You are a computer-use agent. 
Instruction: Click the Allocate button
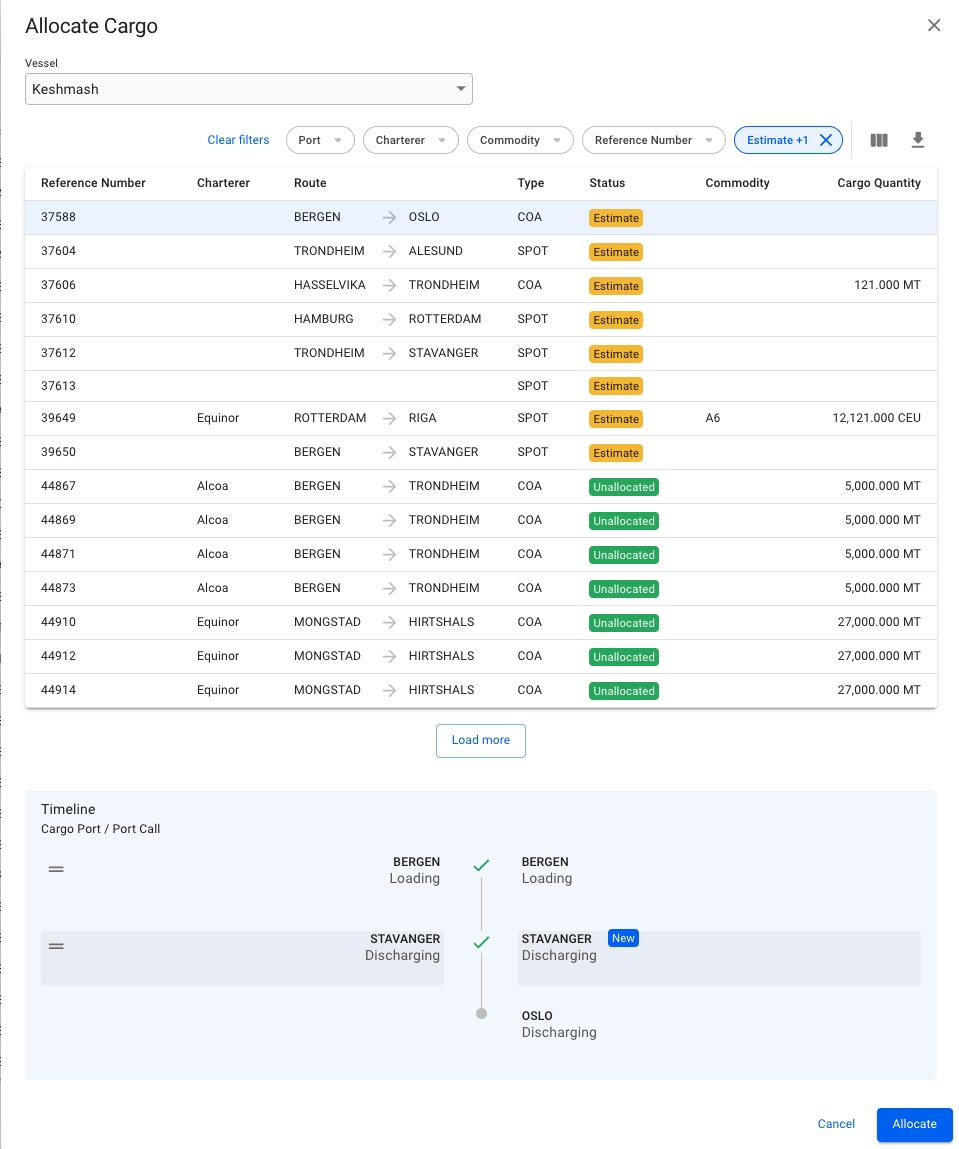(x=914, y=1124)
